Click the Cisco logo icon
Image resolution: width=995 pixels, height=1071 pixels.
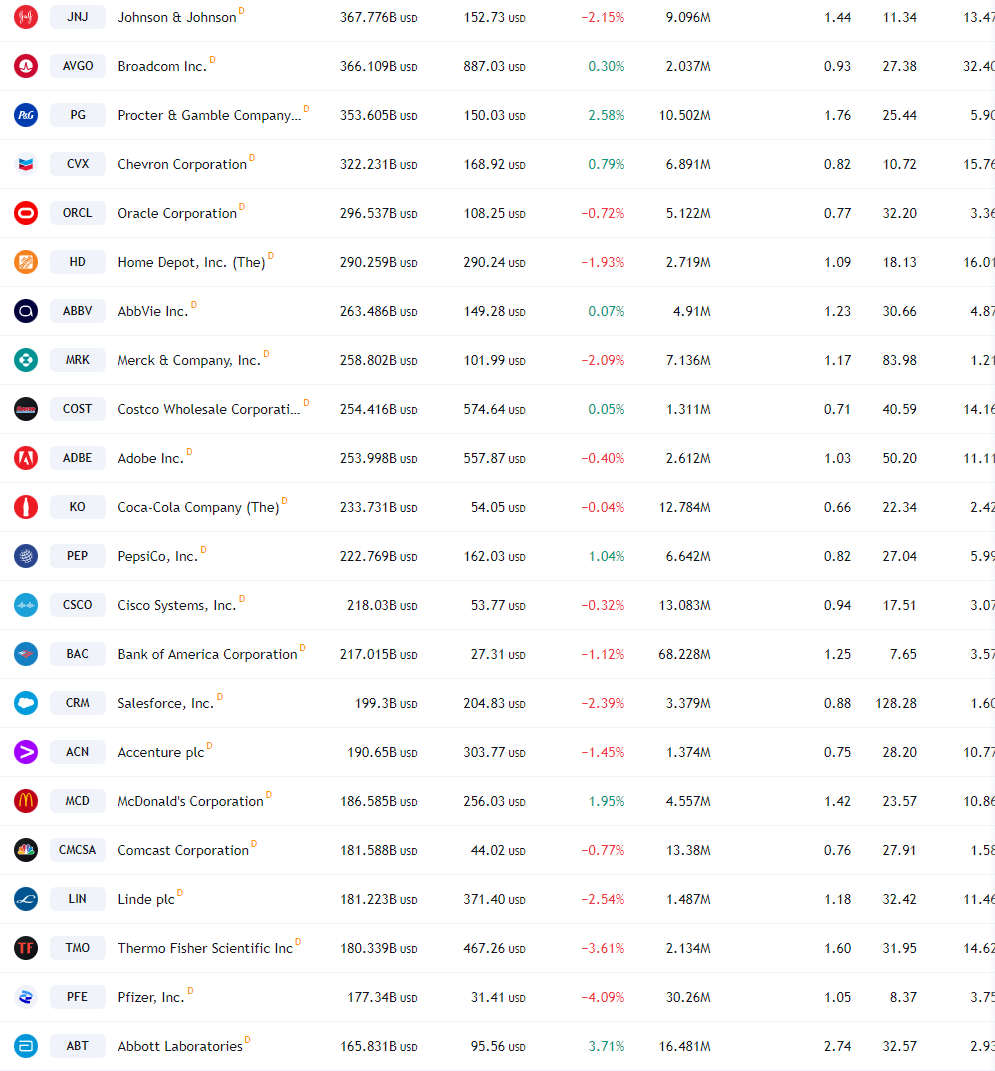point(26,605)
